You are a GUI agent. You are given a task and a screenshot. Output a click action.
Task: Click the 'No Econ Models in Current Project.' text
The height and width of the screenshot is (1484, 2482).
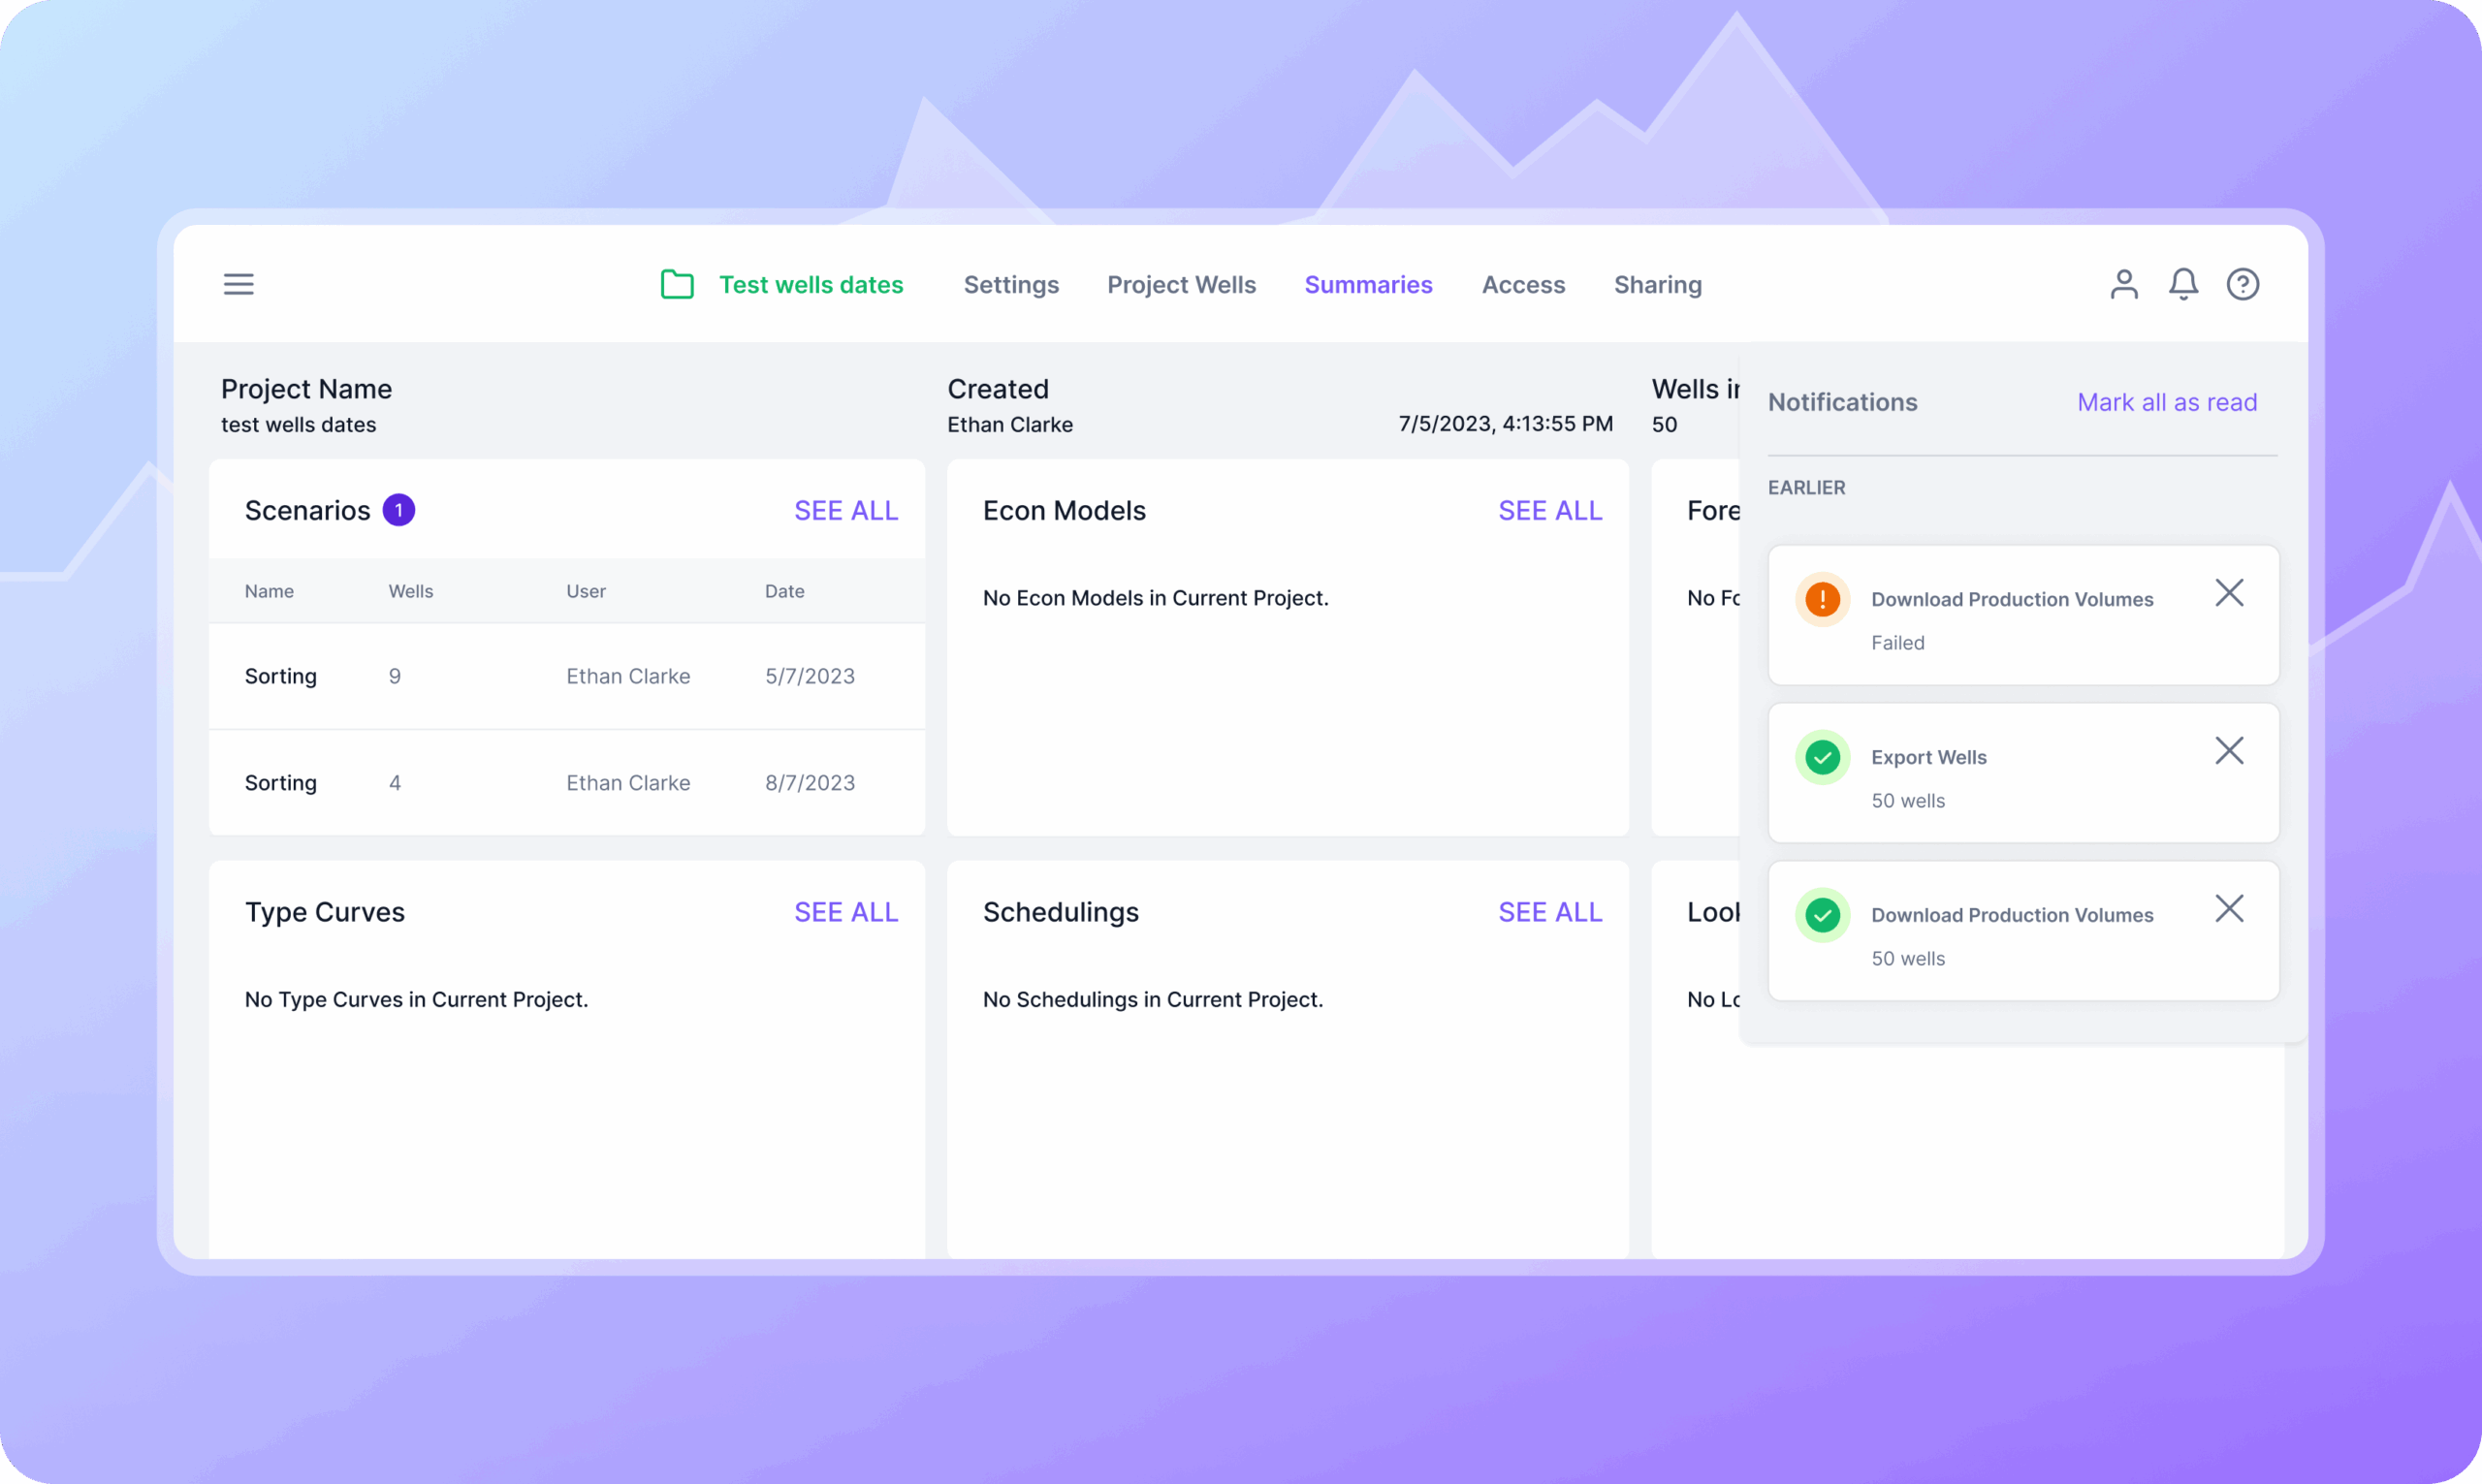pyautogui.click(x=1155, y=598)
